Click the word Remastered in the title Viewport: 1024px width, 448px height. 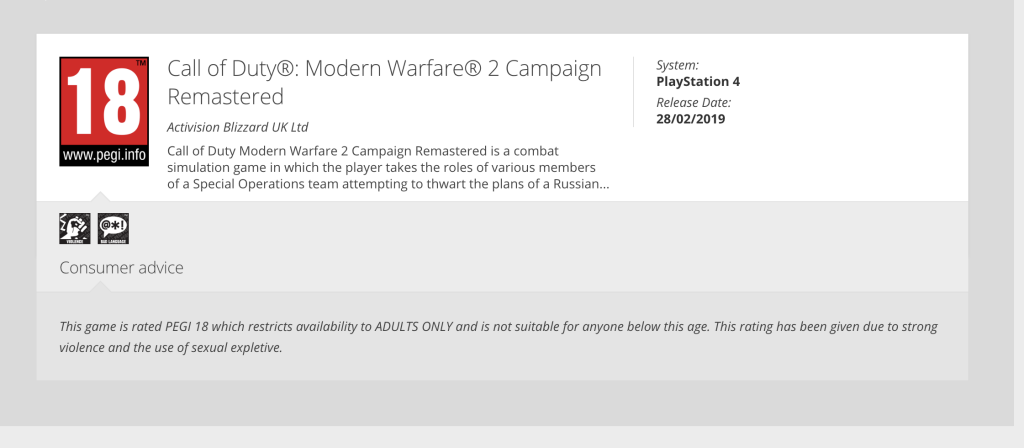point(226,97)
